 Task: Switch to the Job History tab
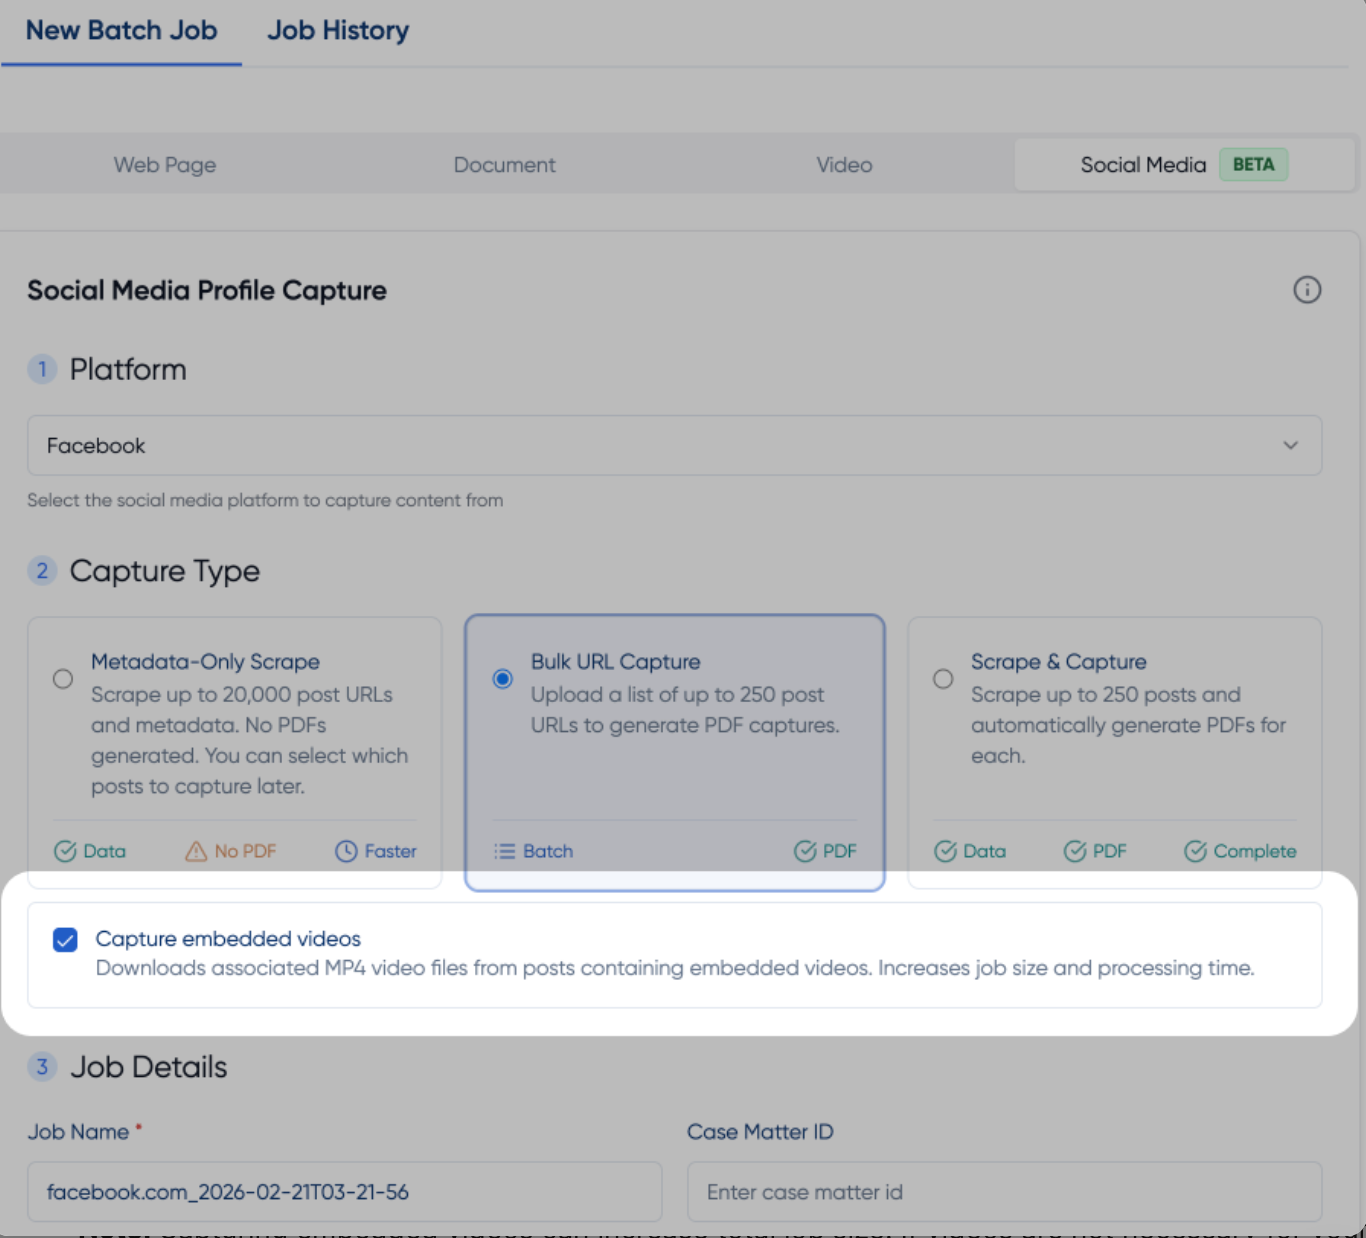(x=338, y=31)
